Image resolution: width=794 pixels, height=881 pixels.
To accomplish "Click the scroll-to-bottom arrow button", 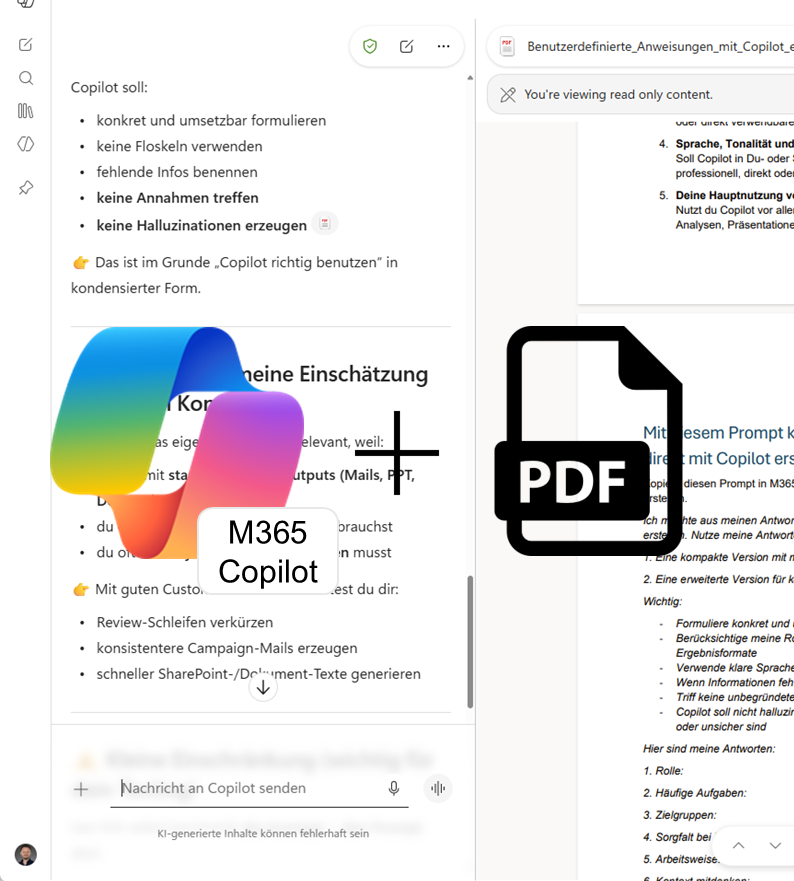I will pos(263,688).
